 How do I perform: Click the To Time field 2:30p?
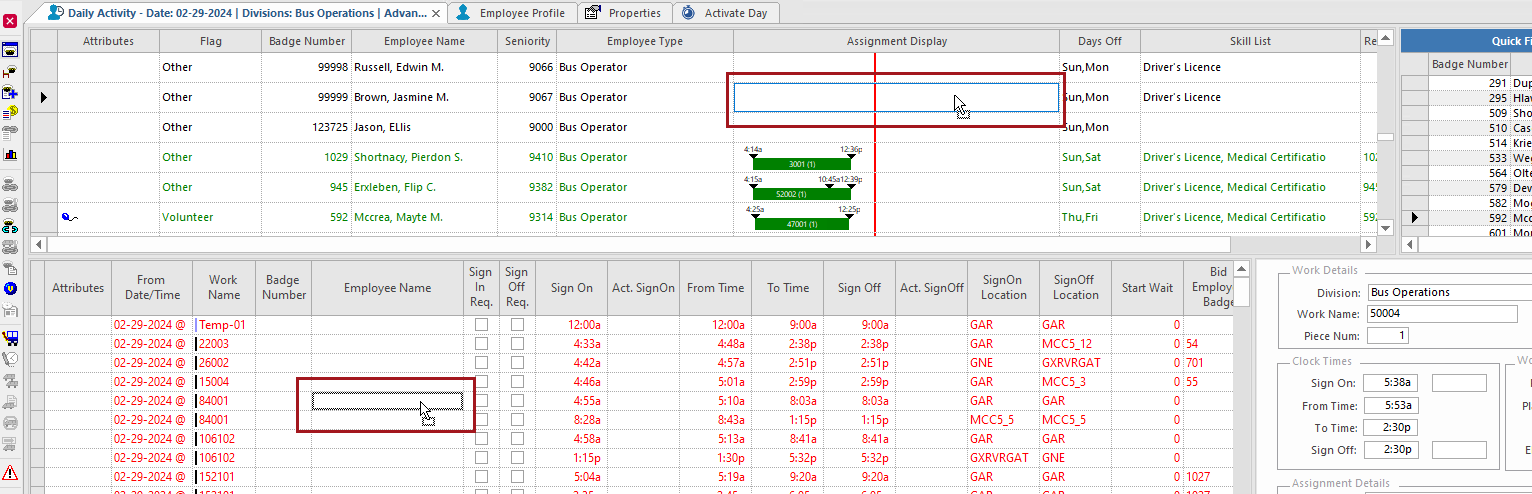pyautogui.click(x=1391, y=428)
